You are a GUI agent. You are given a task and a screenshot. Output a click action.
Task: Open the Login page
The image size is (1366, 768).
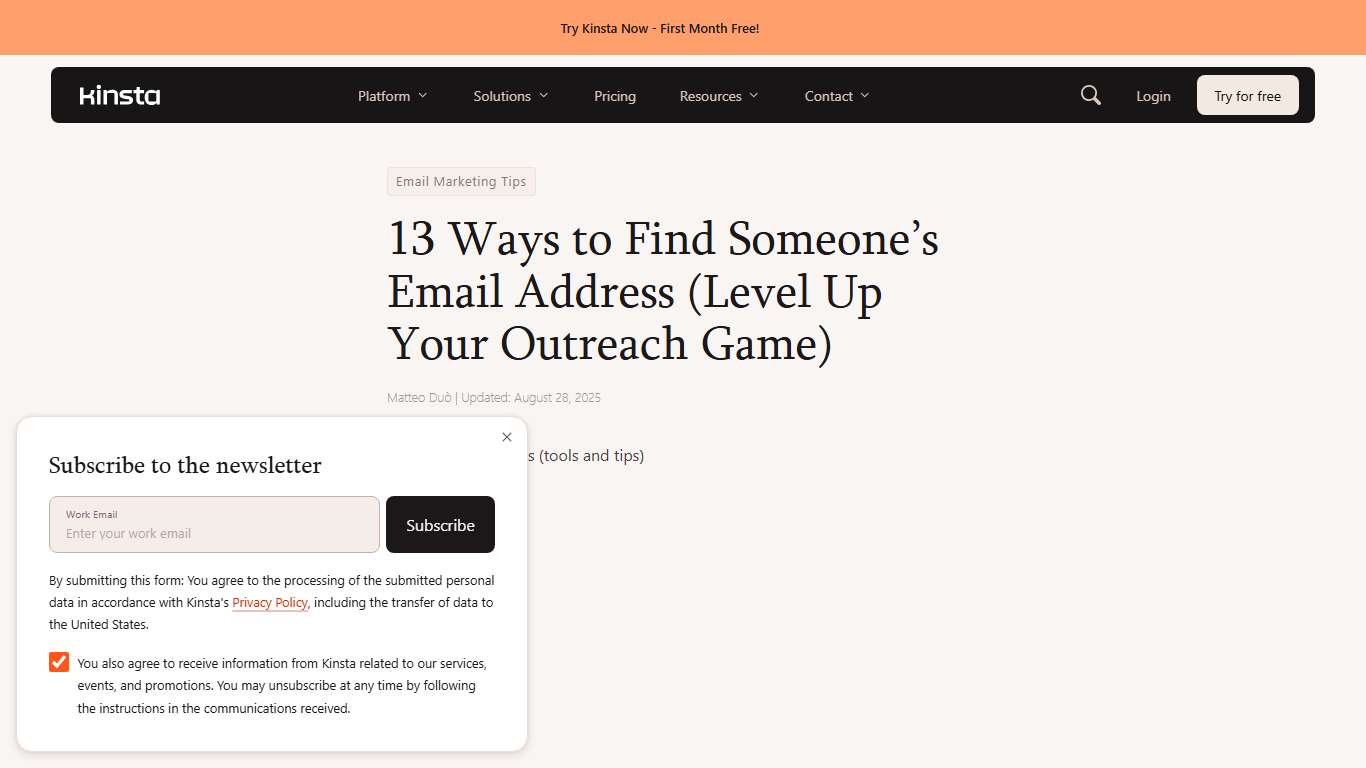coord(1153,95)
